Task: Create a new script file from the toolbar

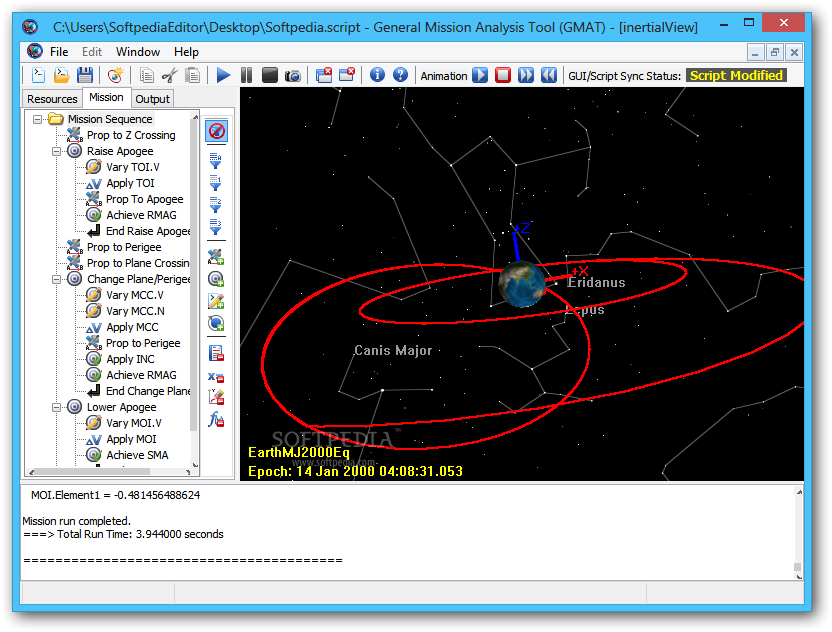Action: tap(38, 75)
